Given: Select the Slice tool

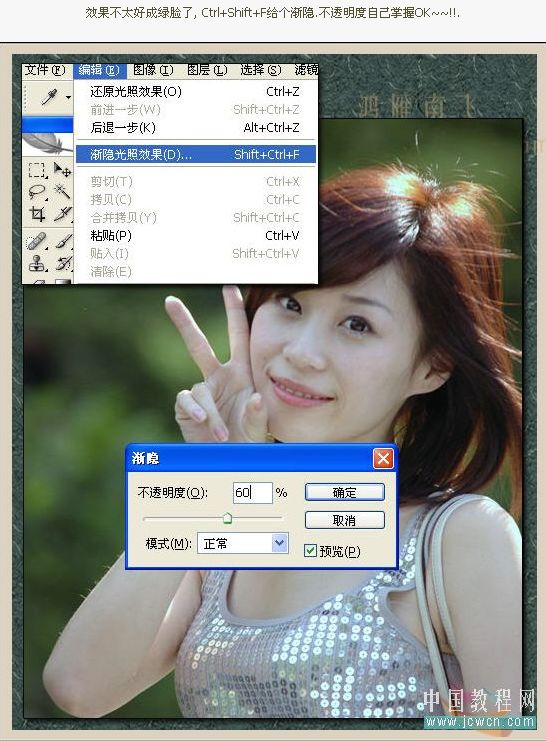Looking at the screenshot, I should point(63,214).
